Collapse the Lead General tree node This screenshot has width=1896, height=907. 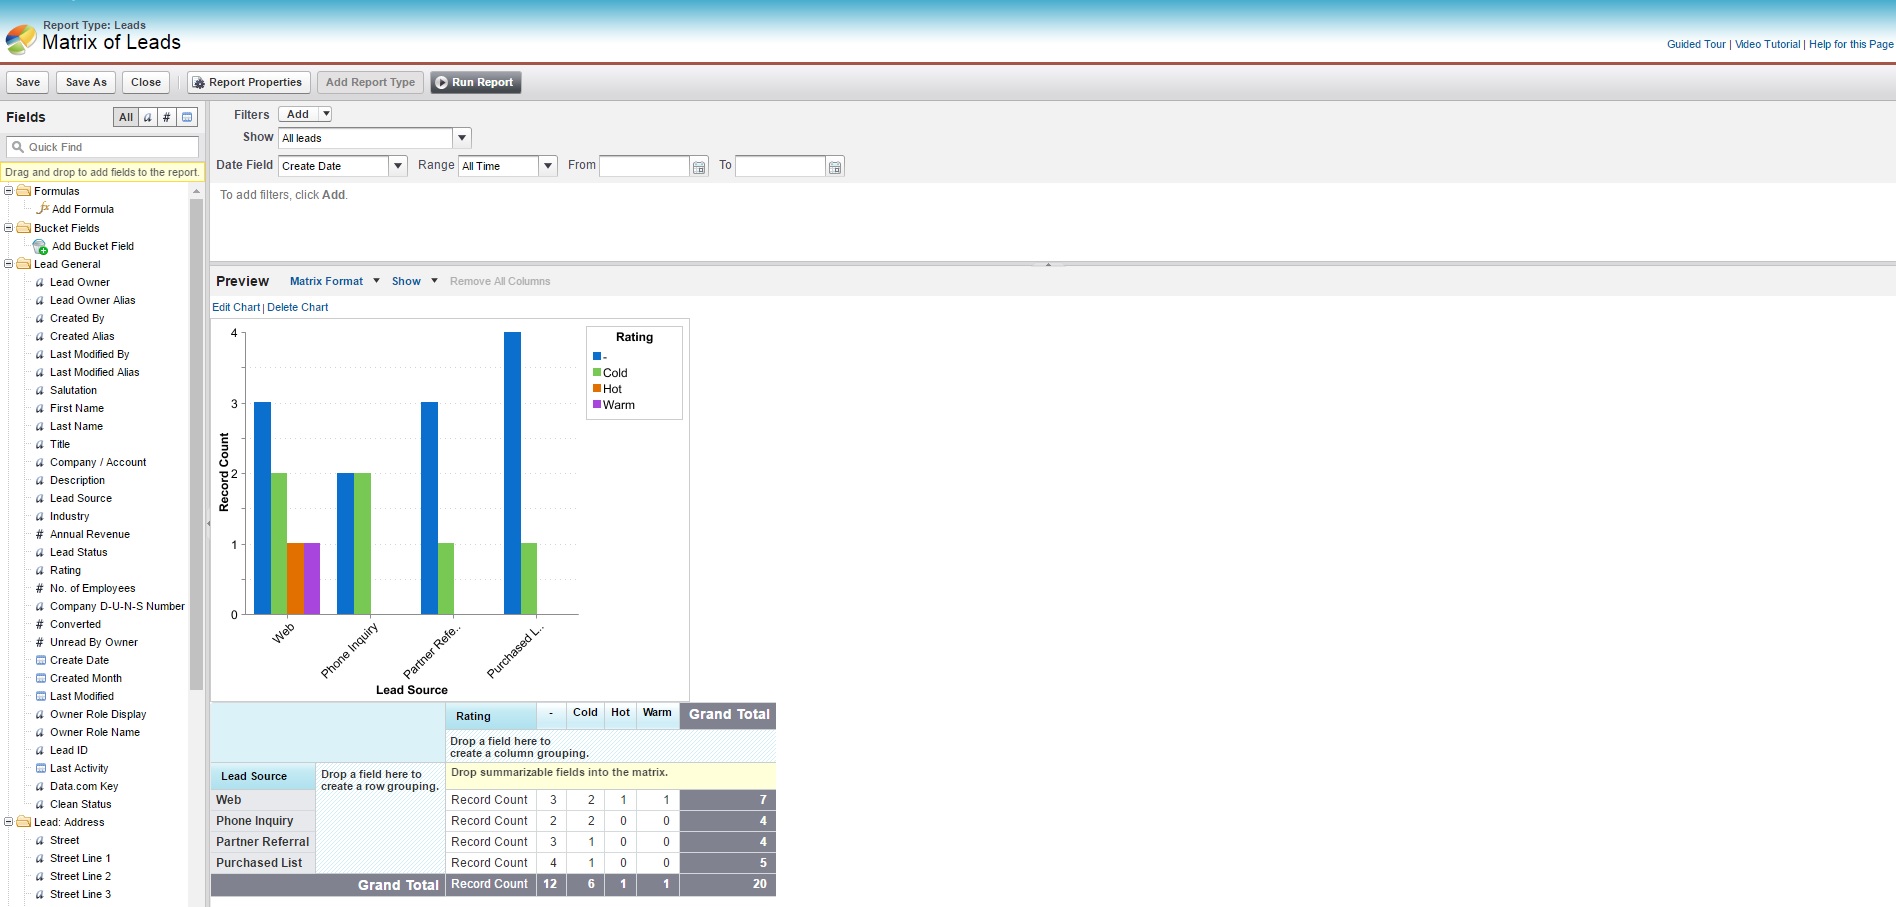pyautogui.click(x=9, y=264)
